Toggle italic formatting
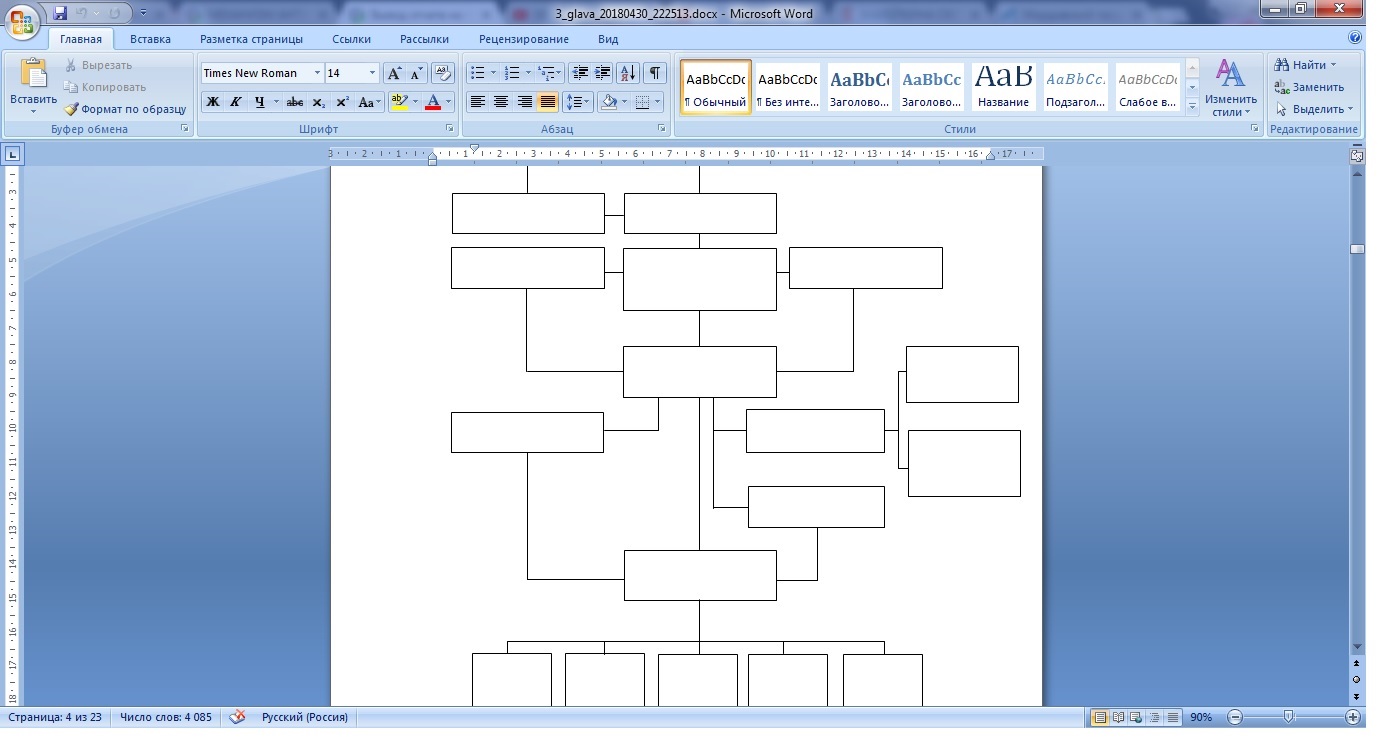The width and height of the screenshot is (1384, 752). pos(236,102)
